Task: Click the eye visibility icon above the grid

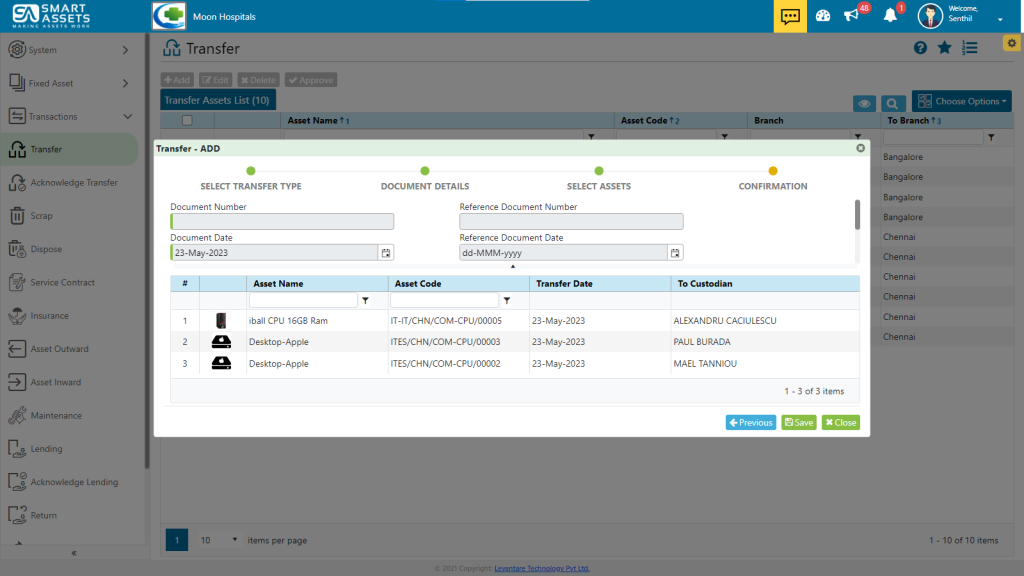Action: click(x=864, y=101)
